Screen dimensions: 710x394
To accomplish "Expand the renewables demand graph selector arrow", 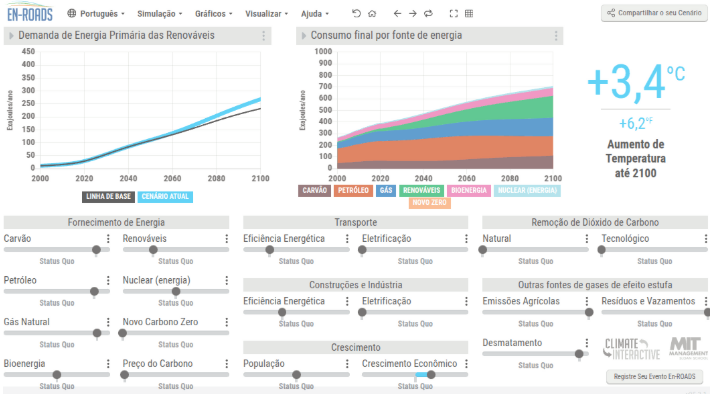I will pyautogui.click(x=11, y=36).
